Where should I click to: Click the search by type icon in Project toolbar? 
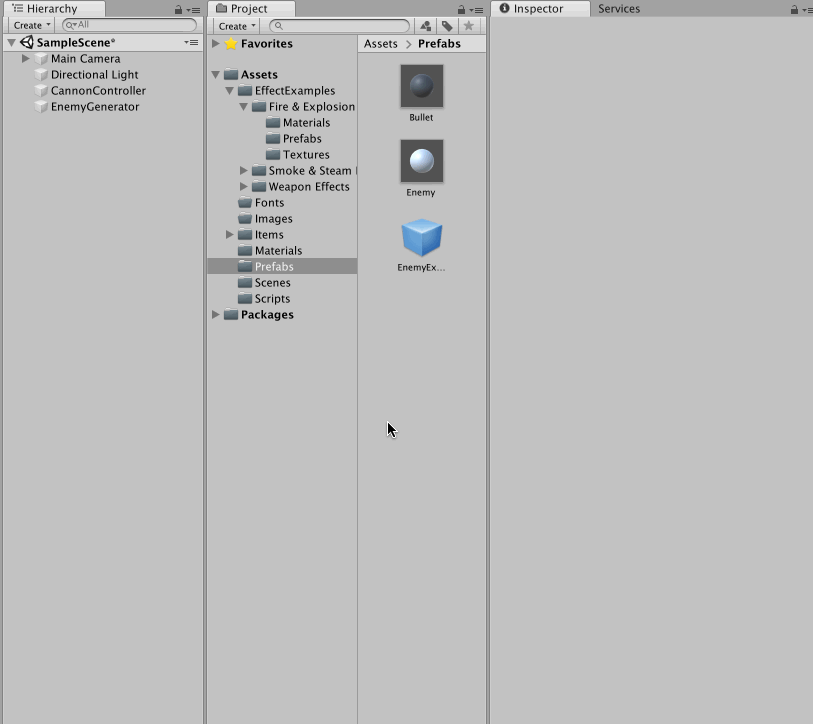[426, 25]
